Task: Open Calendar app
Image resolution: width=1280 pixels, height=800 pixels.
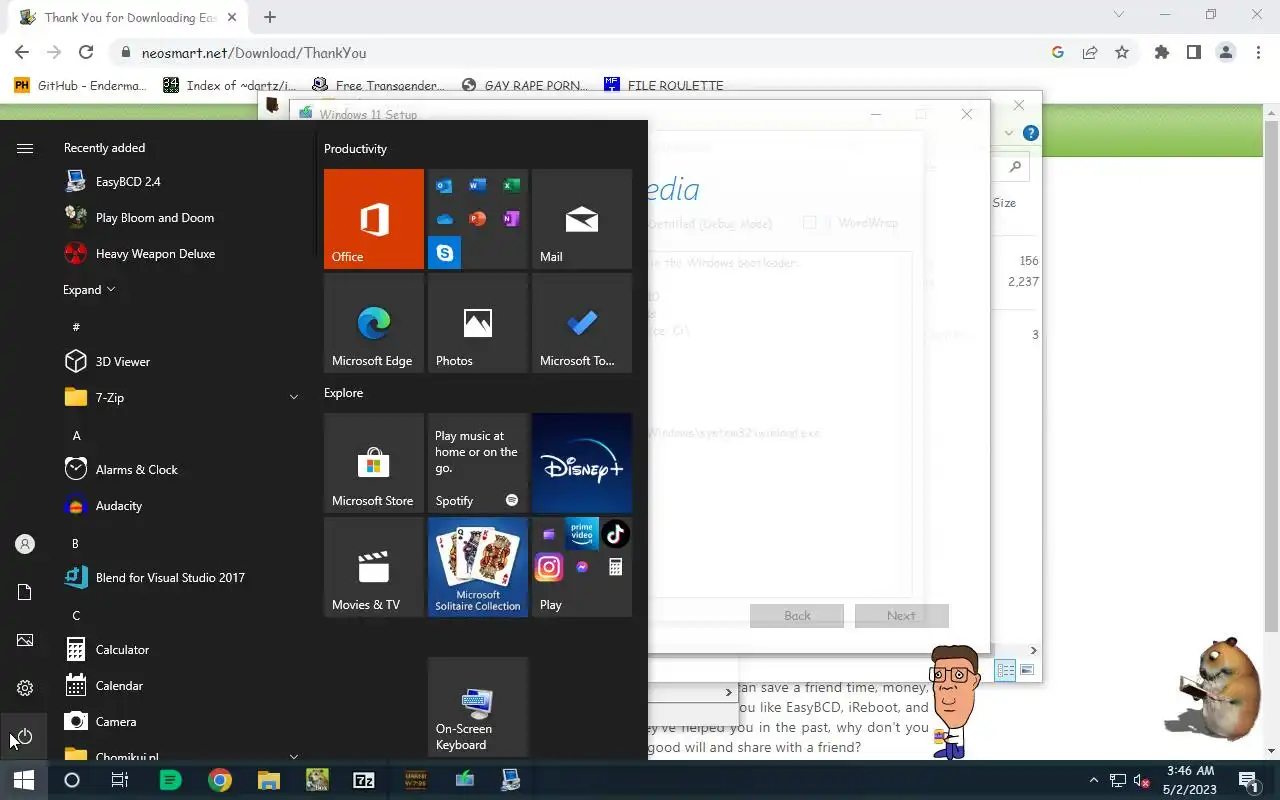Action: click(180, 686)
